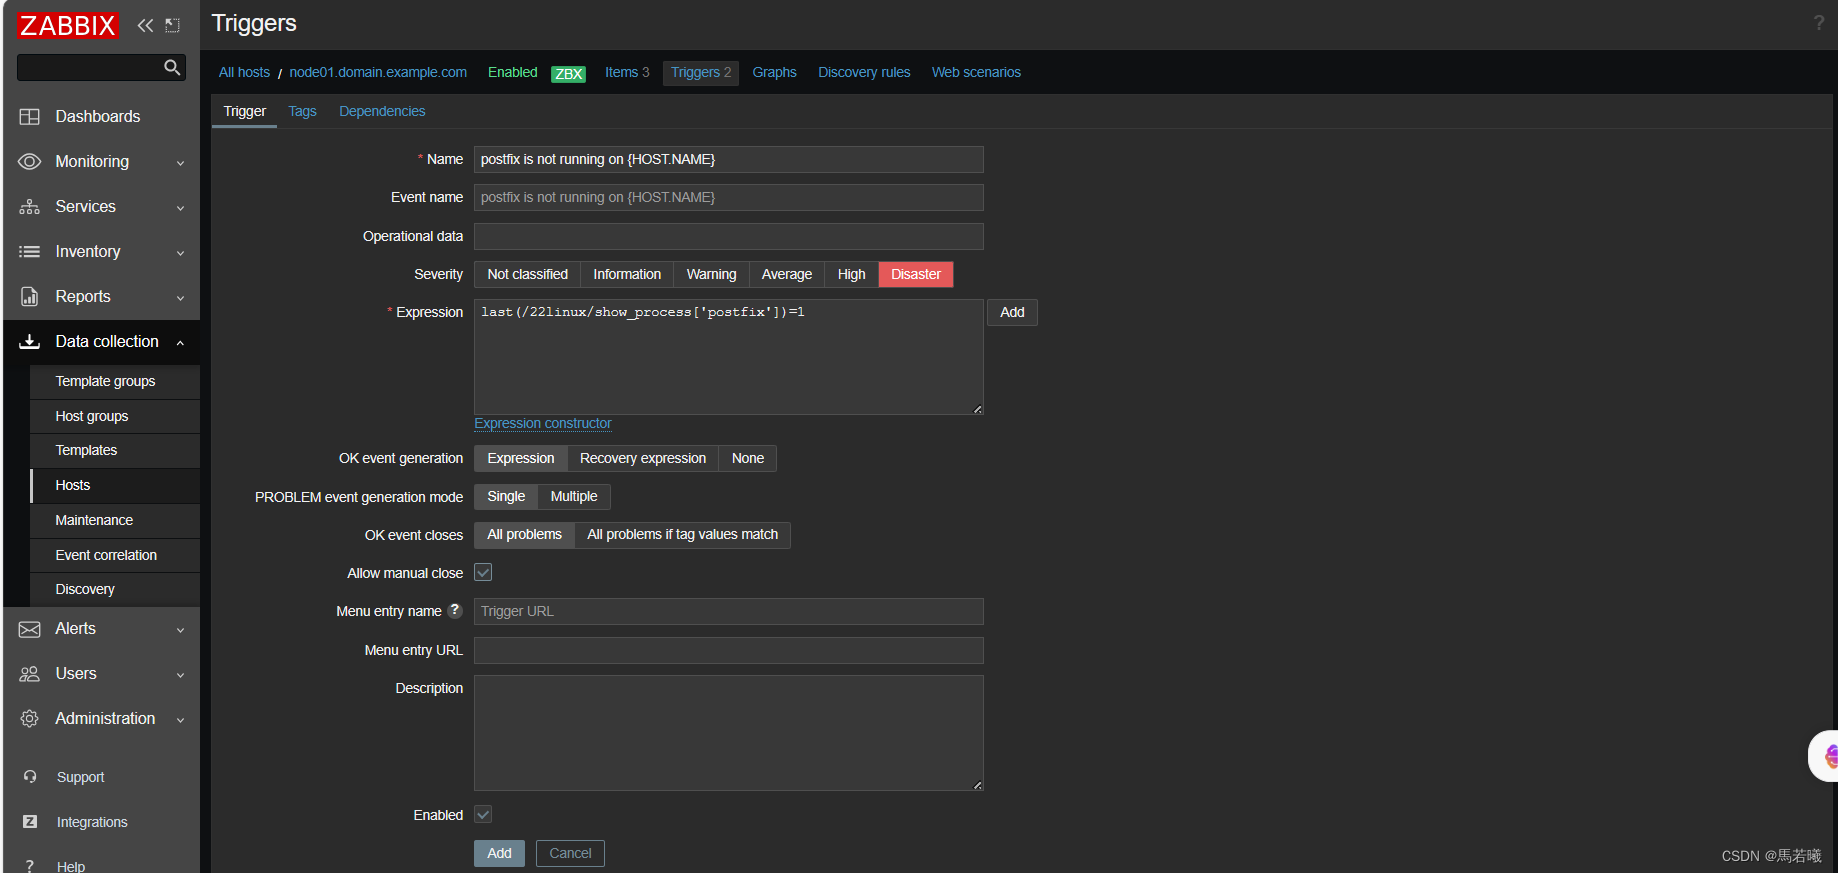
Task: Select All problems if tag values match
Action: [x=682, y=535]
